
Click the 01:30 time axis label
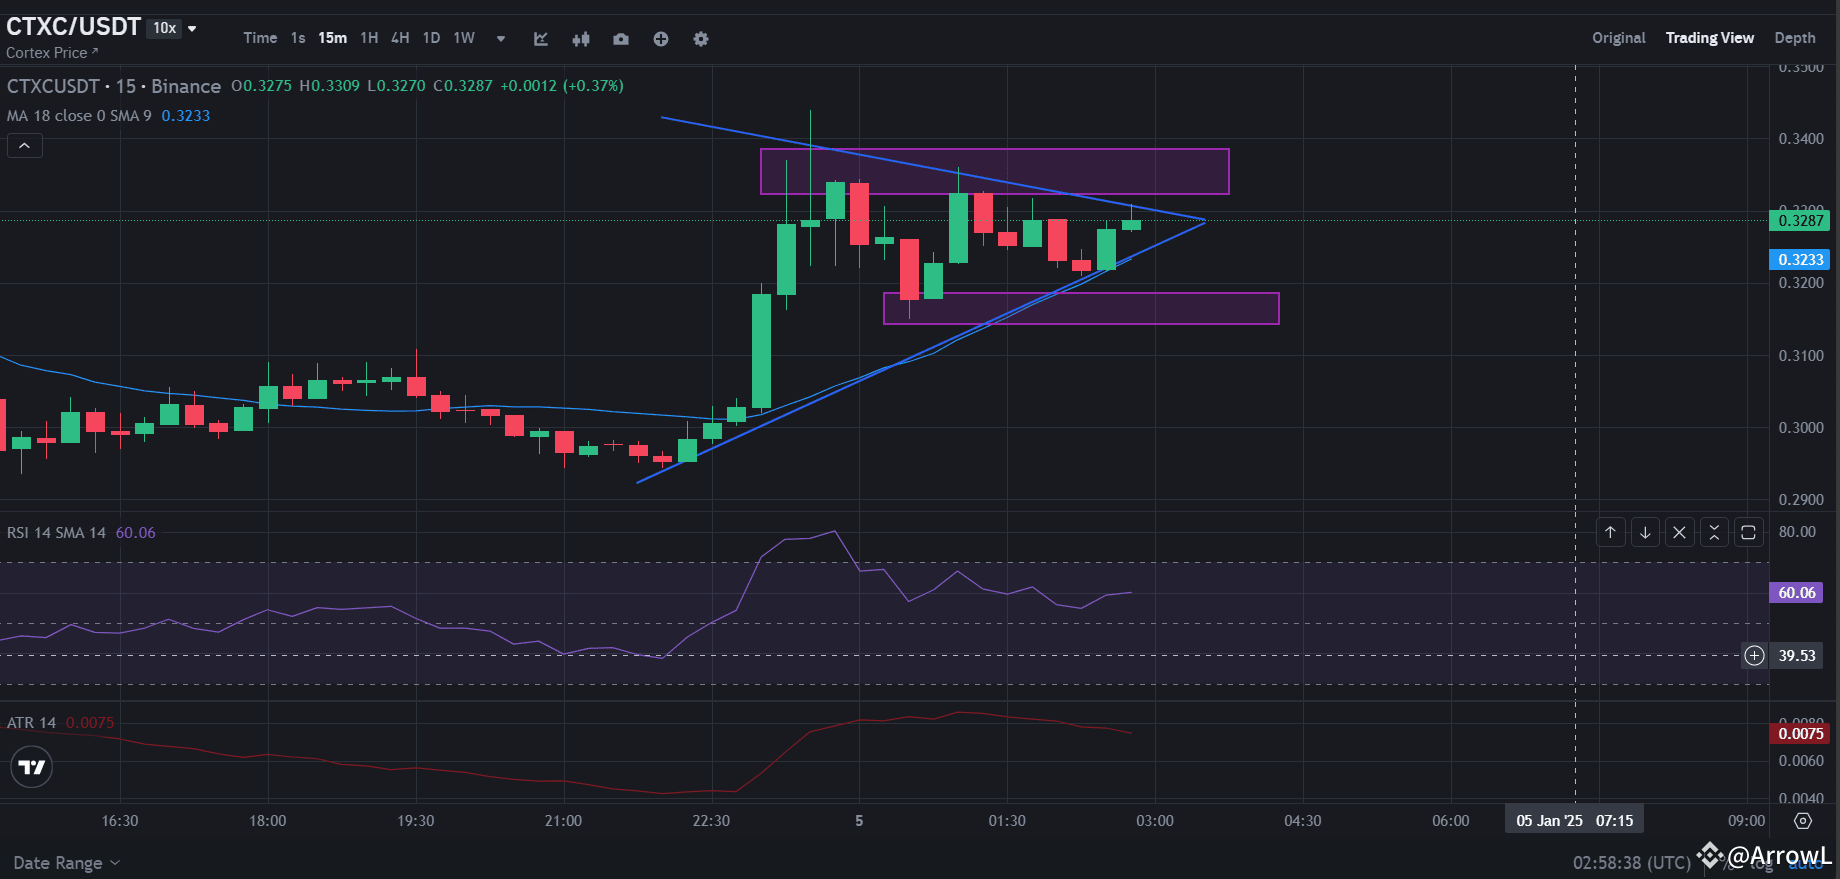coord(1007,821)
